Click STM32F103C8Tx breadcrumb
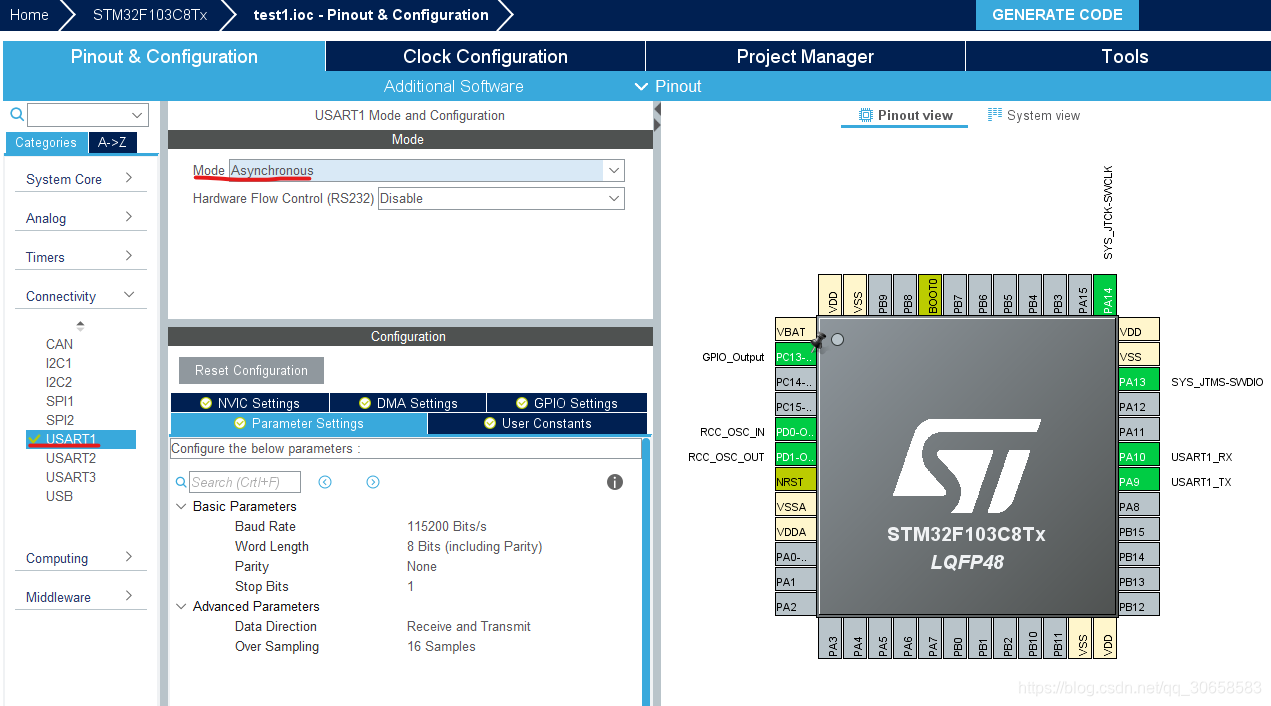Screen dimensions: 1271x706 150,15
